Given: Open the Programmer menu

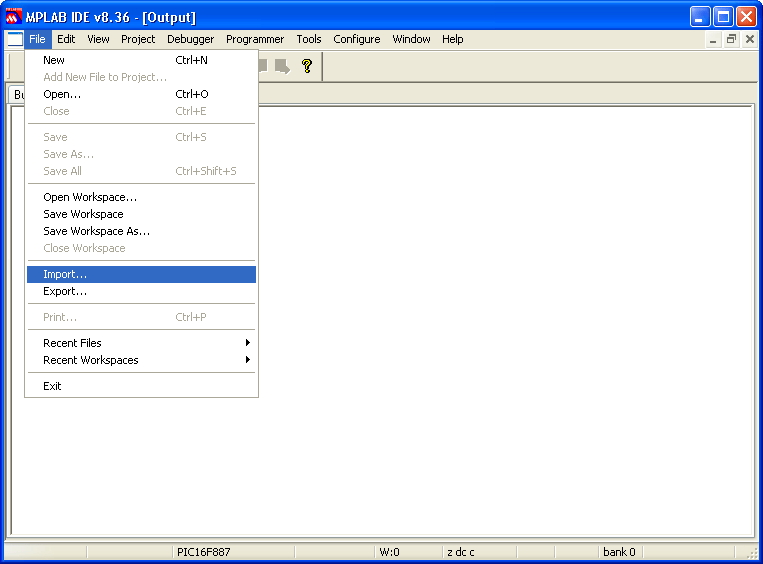Looking at the screenshot, I should click(255, 39).
